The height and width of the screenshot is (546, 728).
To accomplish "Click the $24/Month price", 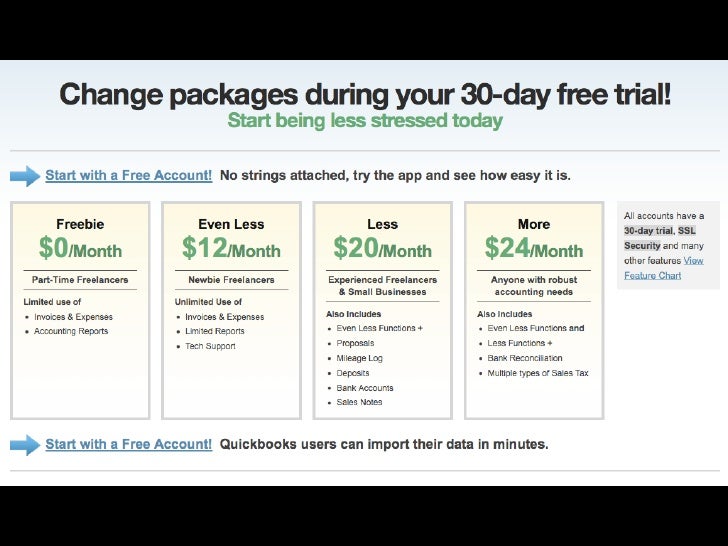I will 534,248.
